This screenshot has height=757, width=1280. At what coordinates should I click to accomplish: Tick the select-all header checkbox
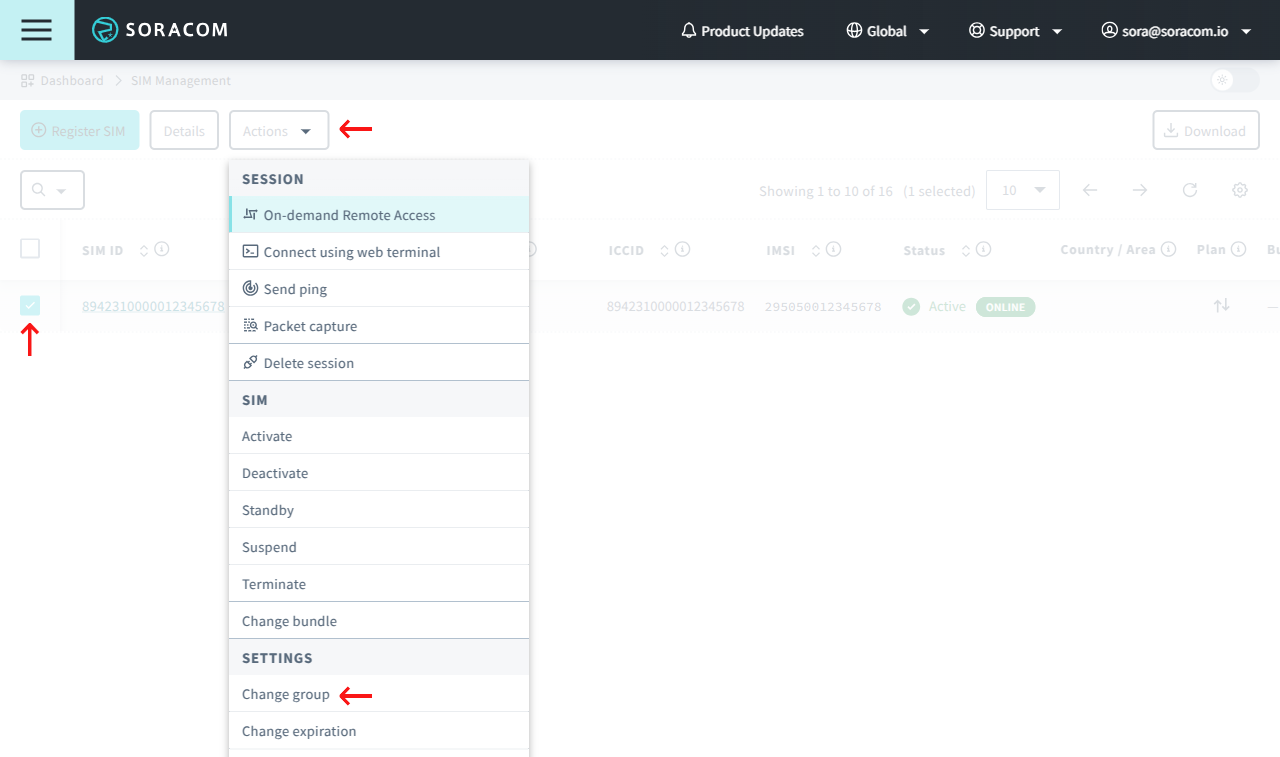pyautogui.click(x=30, y=249)
